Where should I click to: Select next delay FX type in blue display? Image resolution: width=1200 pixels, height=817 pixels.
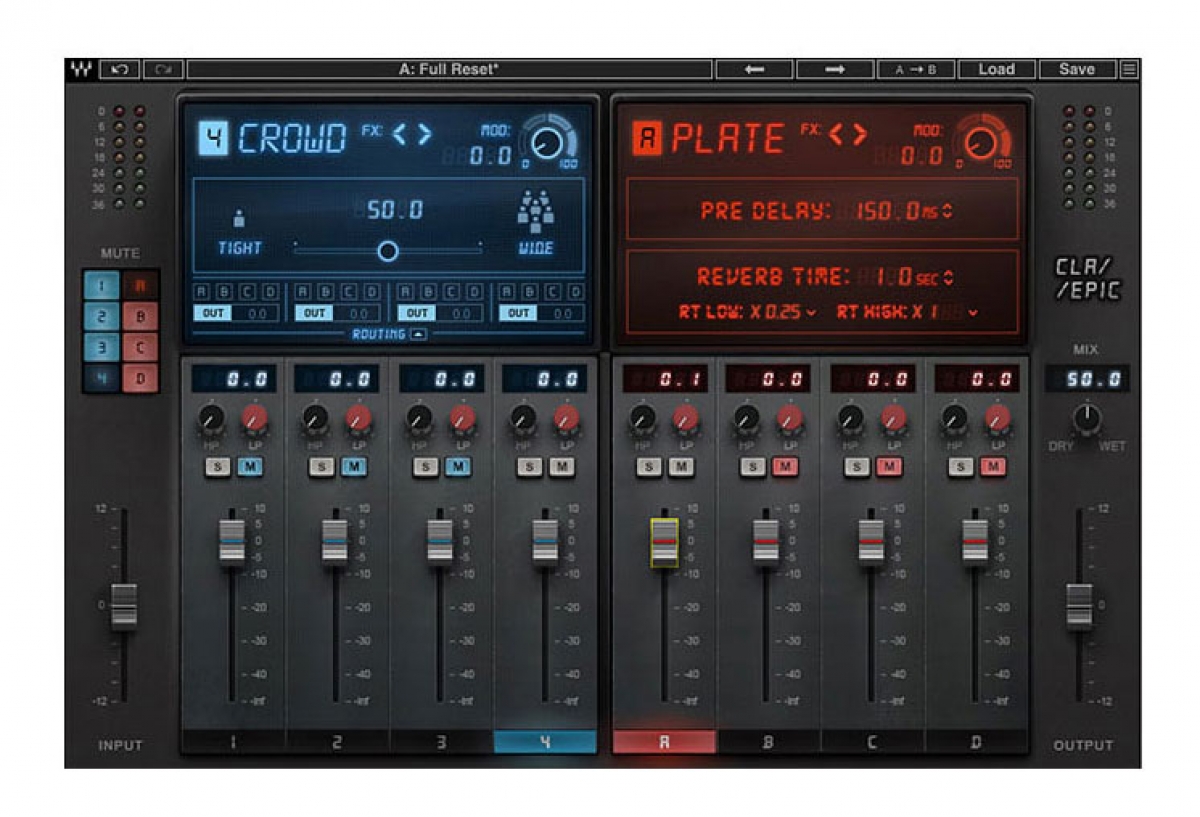424,134
